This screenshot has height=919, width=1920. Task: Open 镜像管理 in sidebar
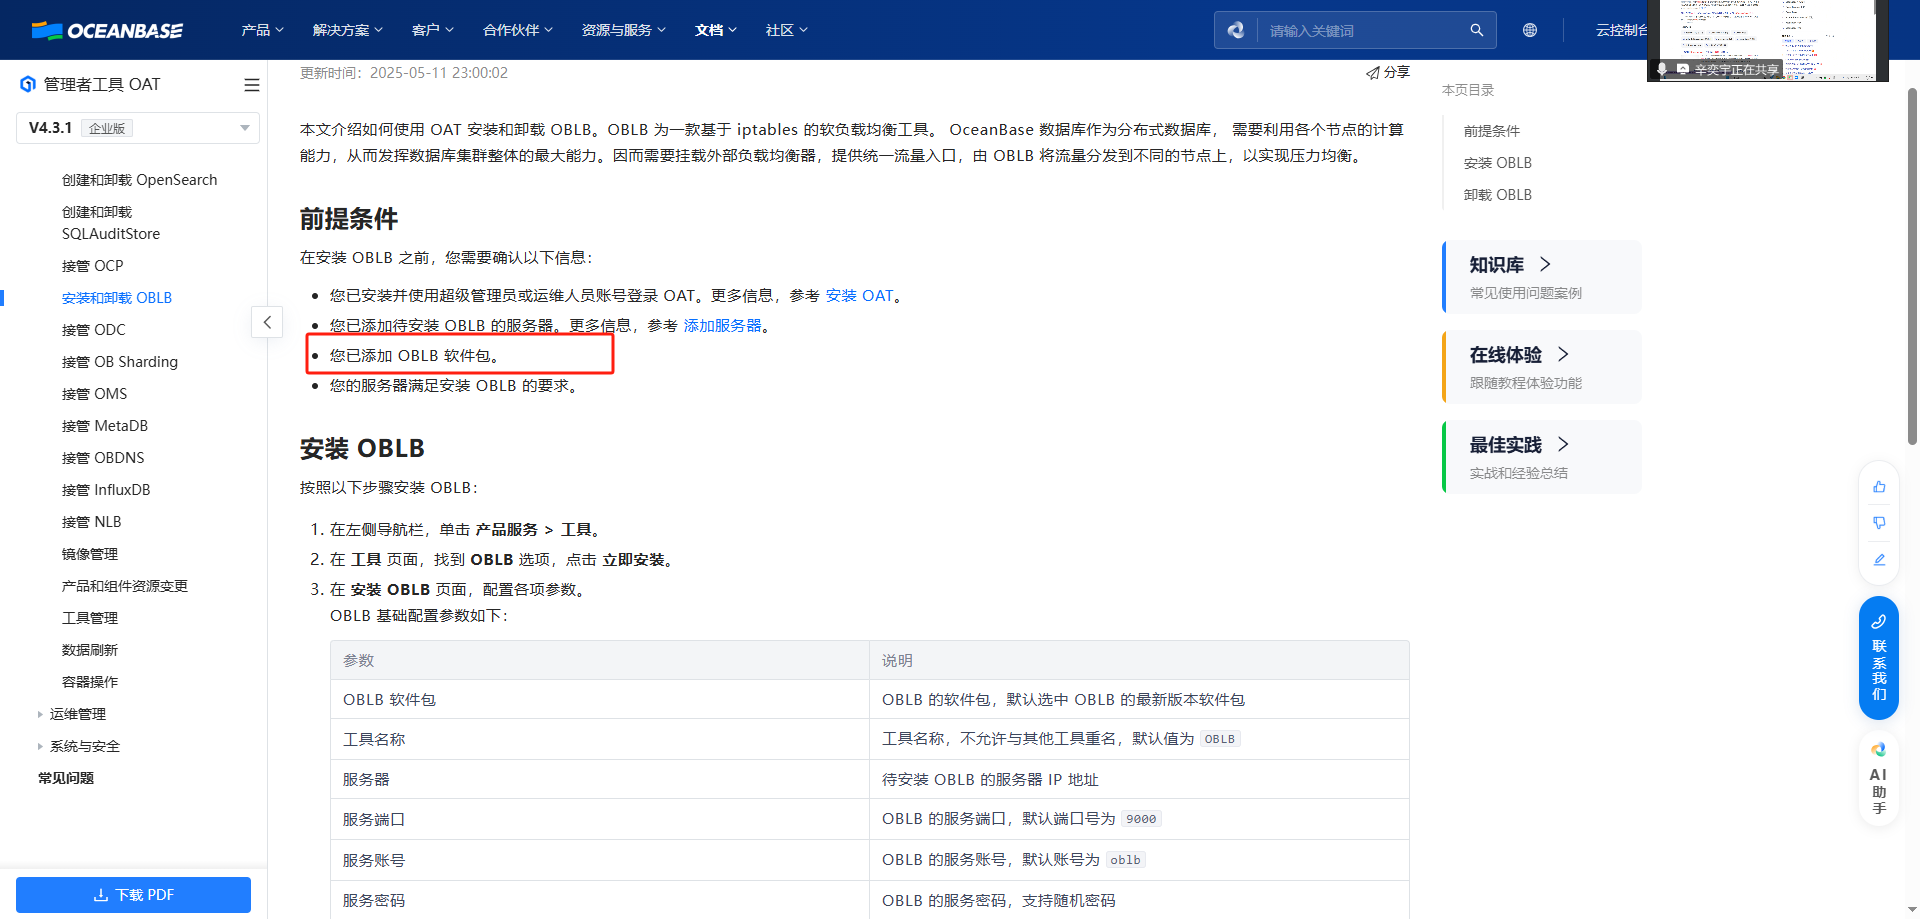(x=89, y=554)
